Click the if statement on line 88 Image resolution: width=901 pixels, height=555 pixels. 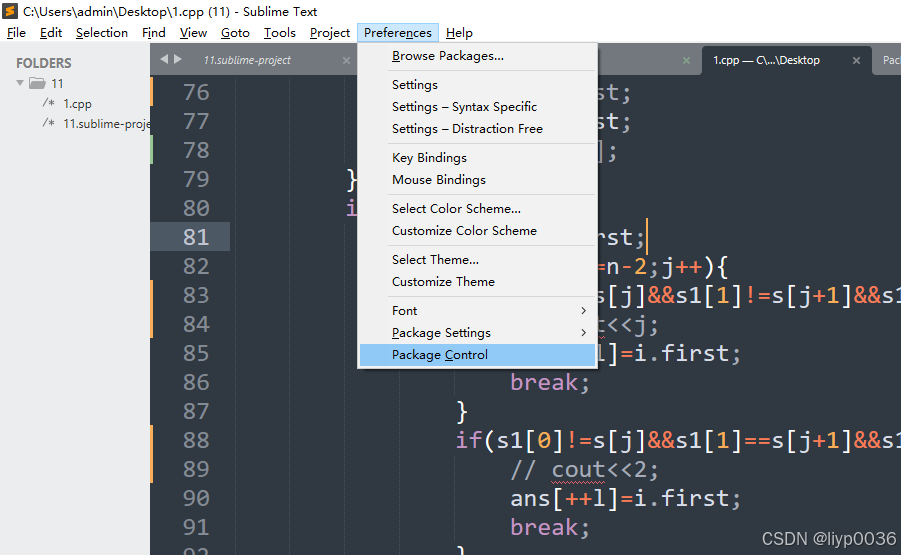678,441
